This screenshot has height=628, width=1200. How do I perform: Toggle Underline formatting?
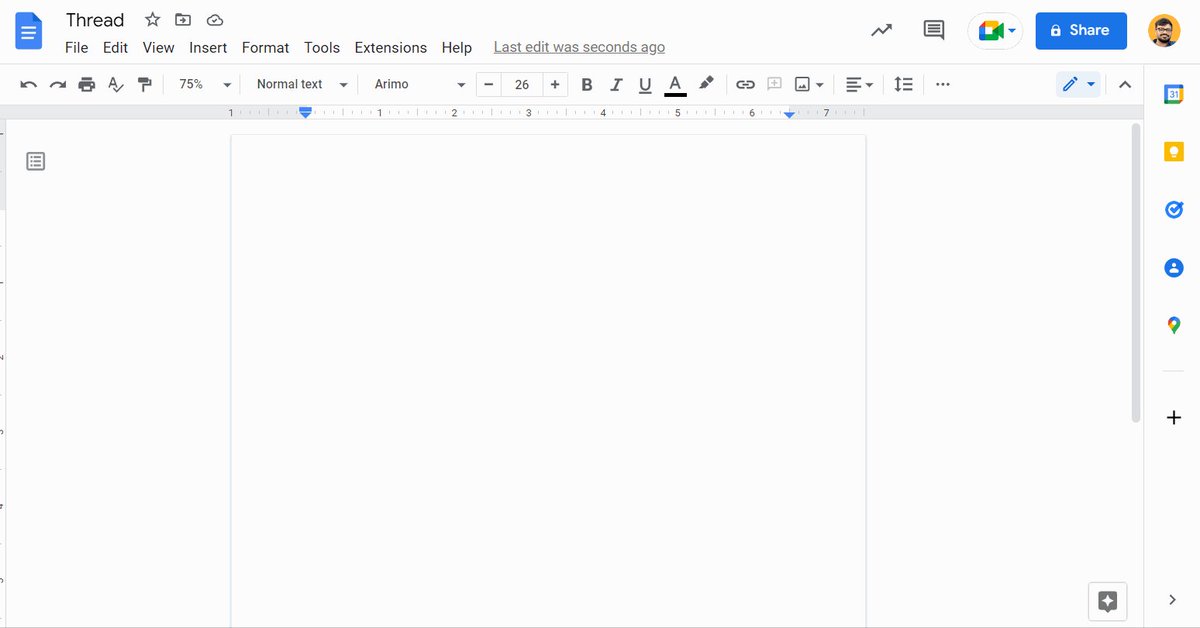click(x=645, y=85)
